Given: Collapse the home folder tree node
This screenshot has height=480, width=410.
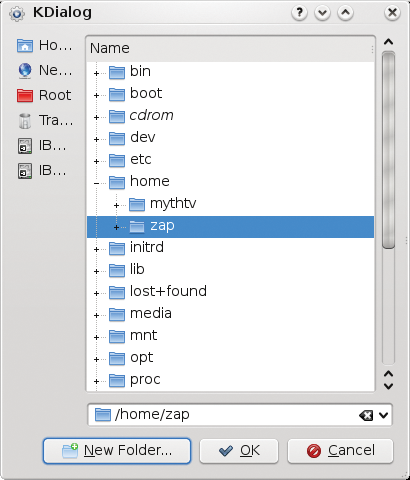Looking at the screenshot, I should pyautogui.click(x=96, y=183).
